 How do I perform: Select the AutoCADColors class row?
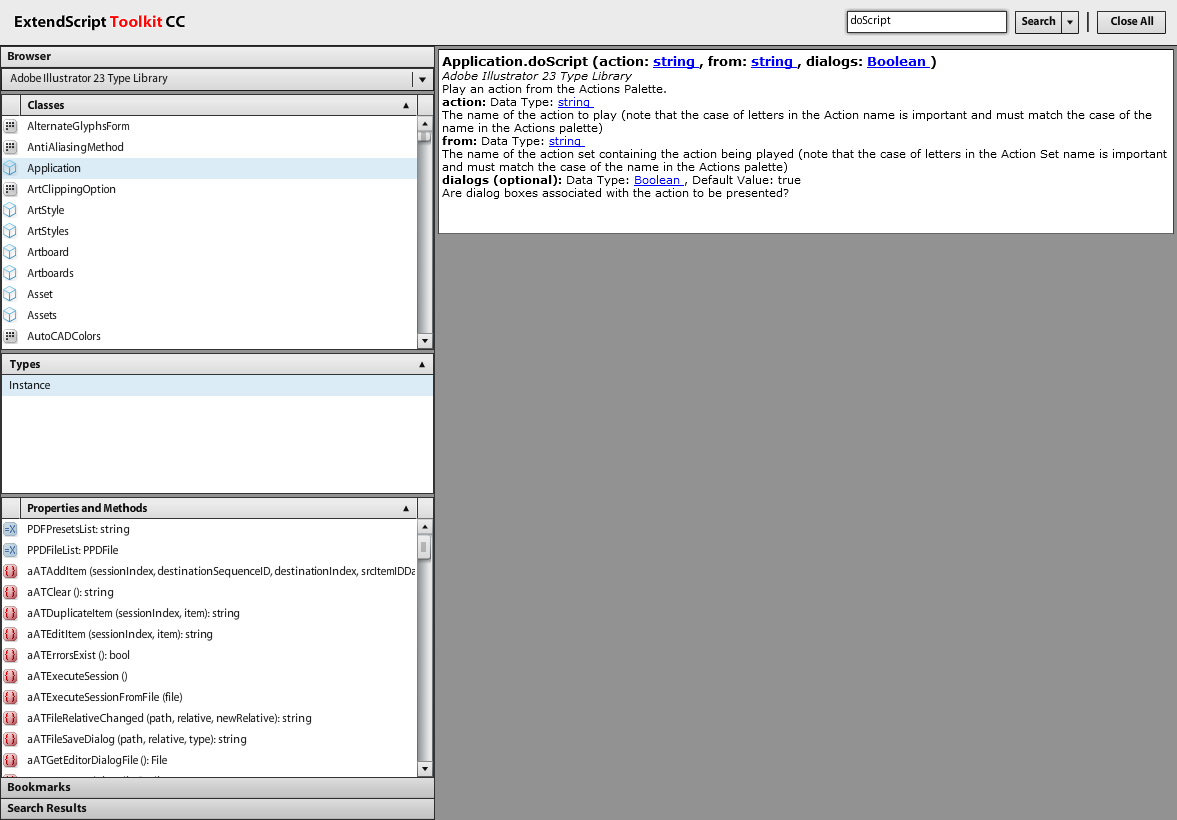(x=209, y=336)
